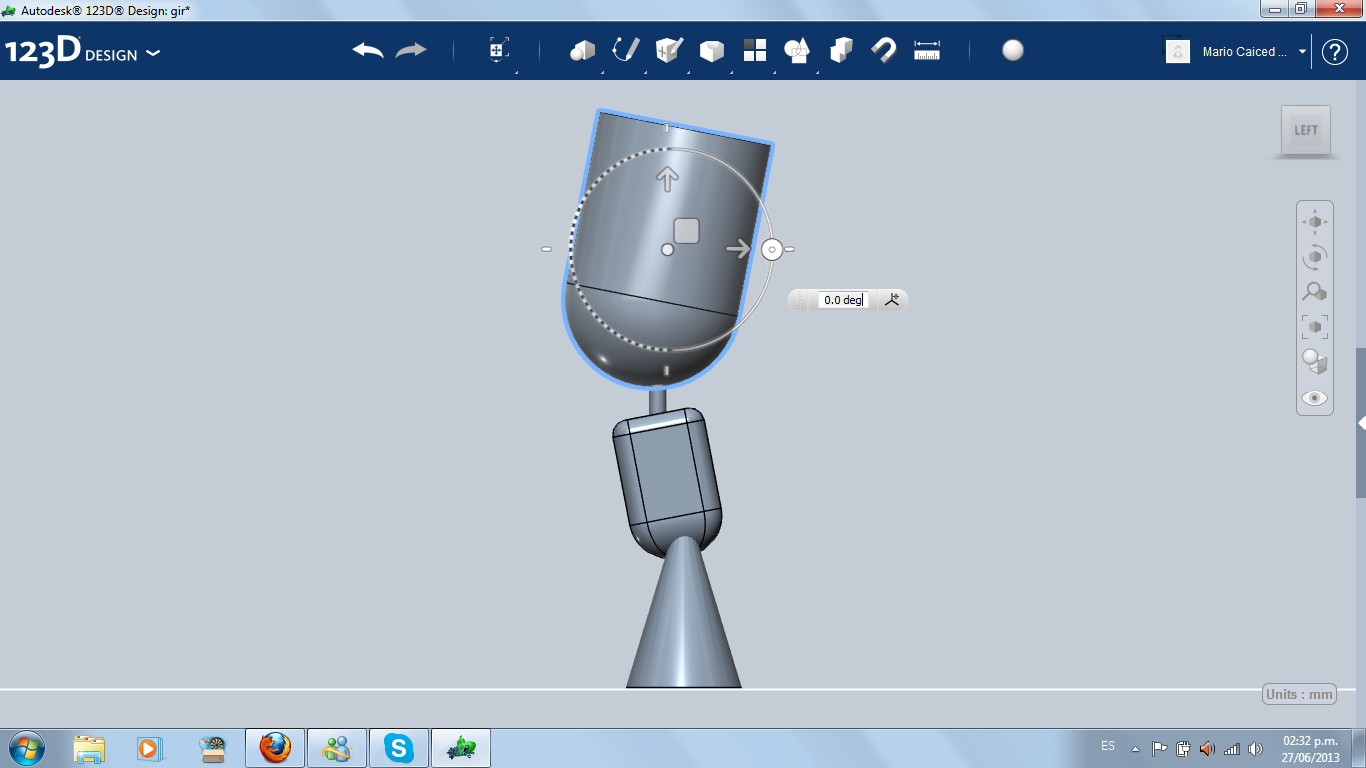Open the Primitives tool menu
This screenshot has width=1366, height=768.
coord(582,51)
